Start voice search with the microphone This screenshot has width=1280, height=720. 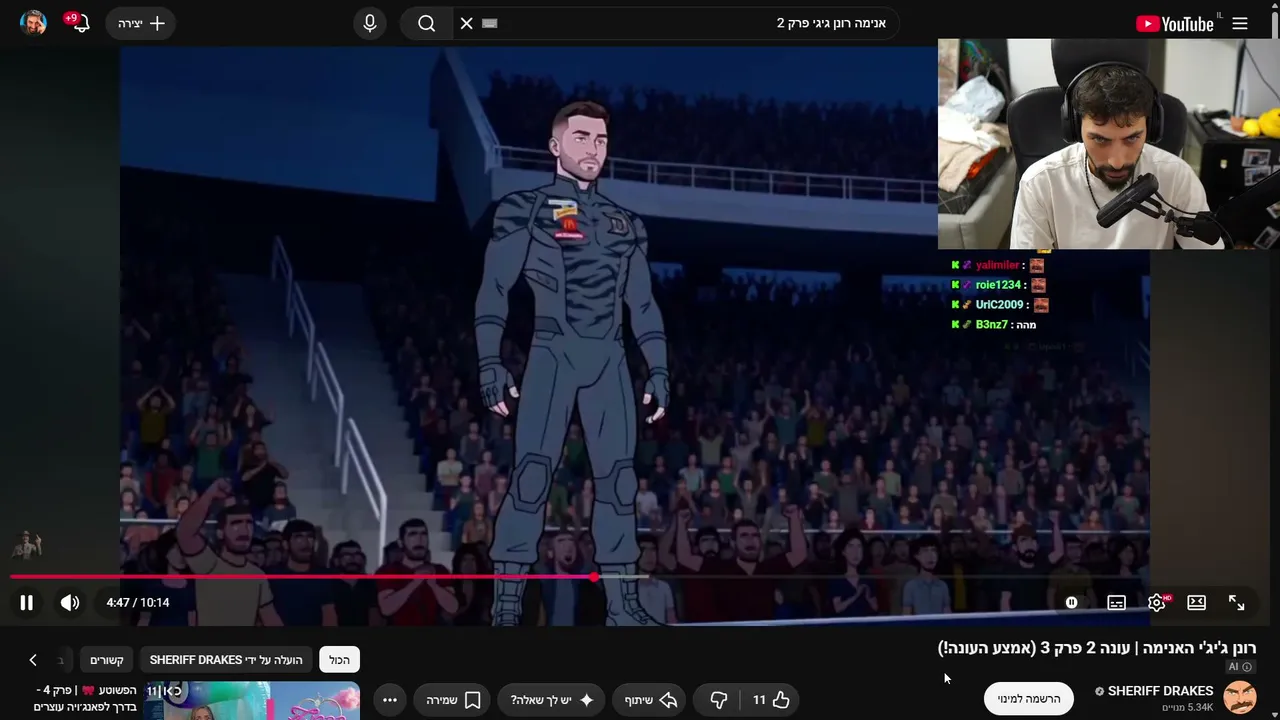point(370,23)
